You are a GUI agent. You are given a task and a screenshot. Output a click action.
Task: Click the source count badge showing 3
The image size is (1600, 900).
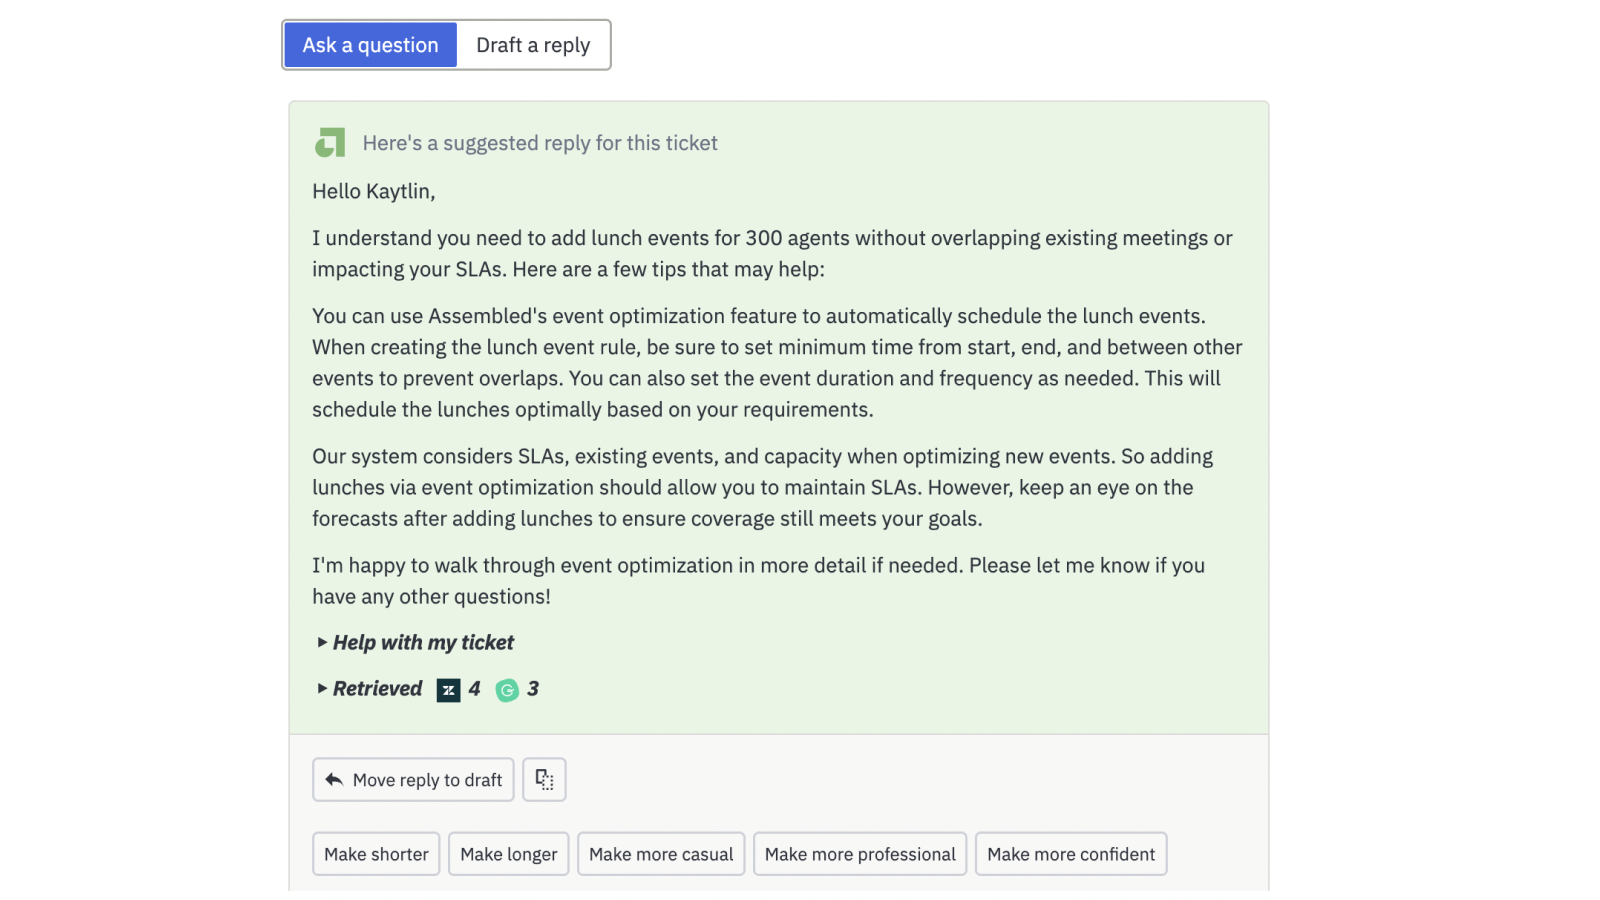point(533,689)
